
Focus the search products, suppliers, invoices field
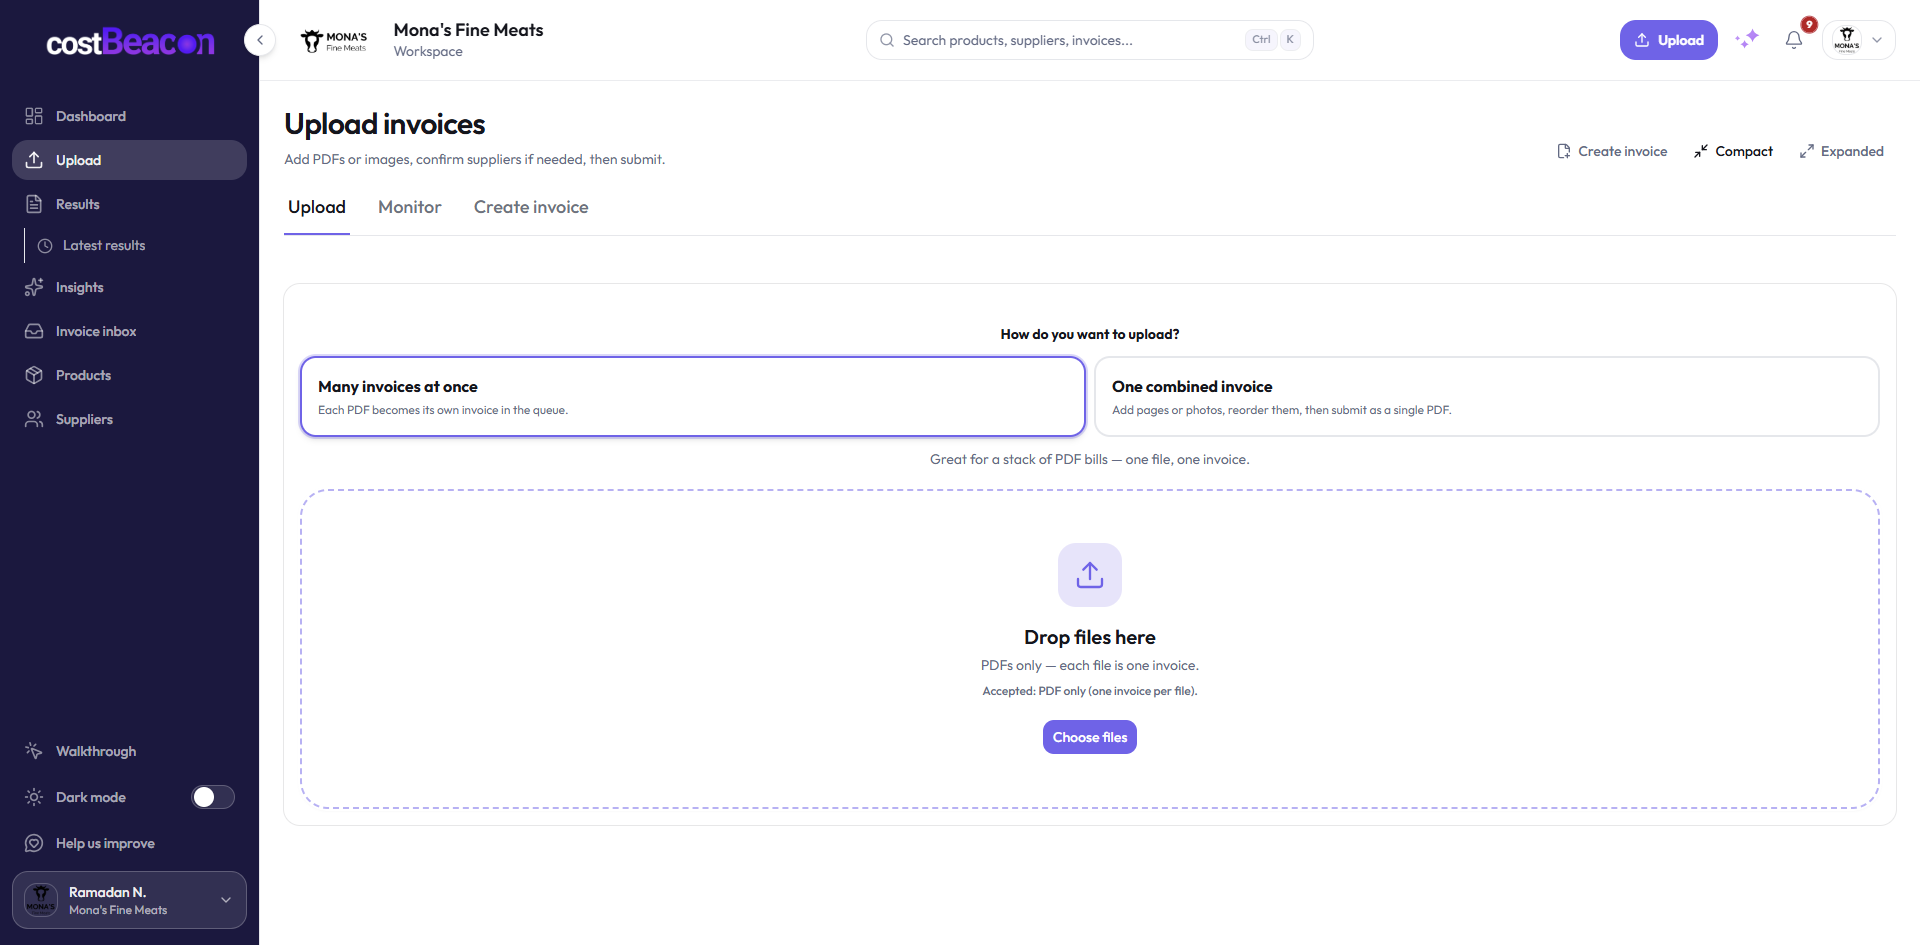[x=1089, y=40]
